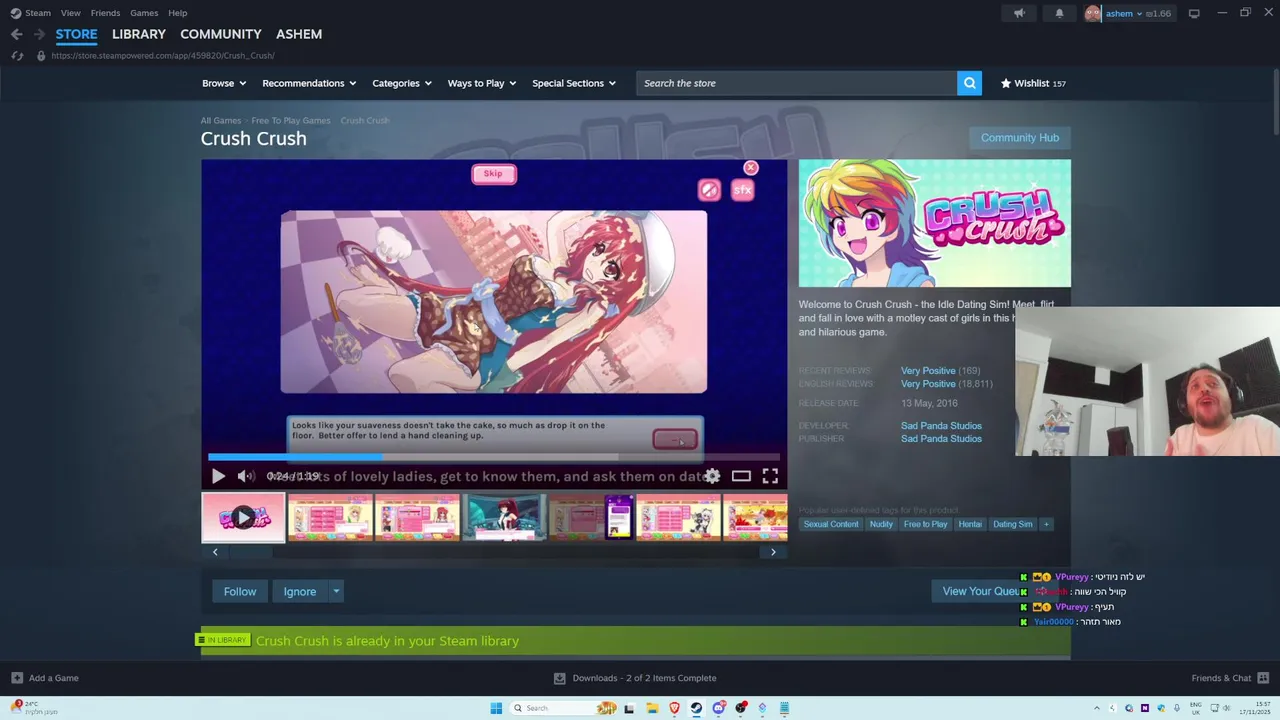1280x720 pixels.
Task: Open the Steam news announcements megaphone
Action: (x=1019, y=13)
